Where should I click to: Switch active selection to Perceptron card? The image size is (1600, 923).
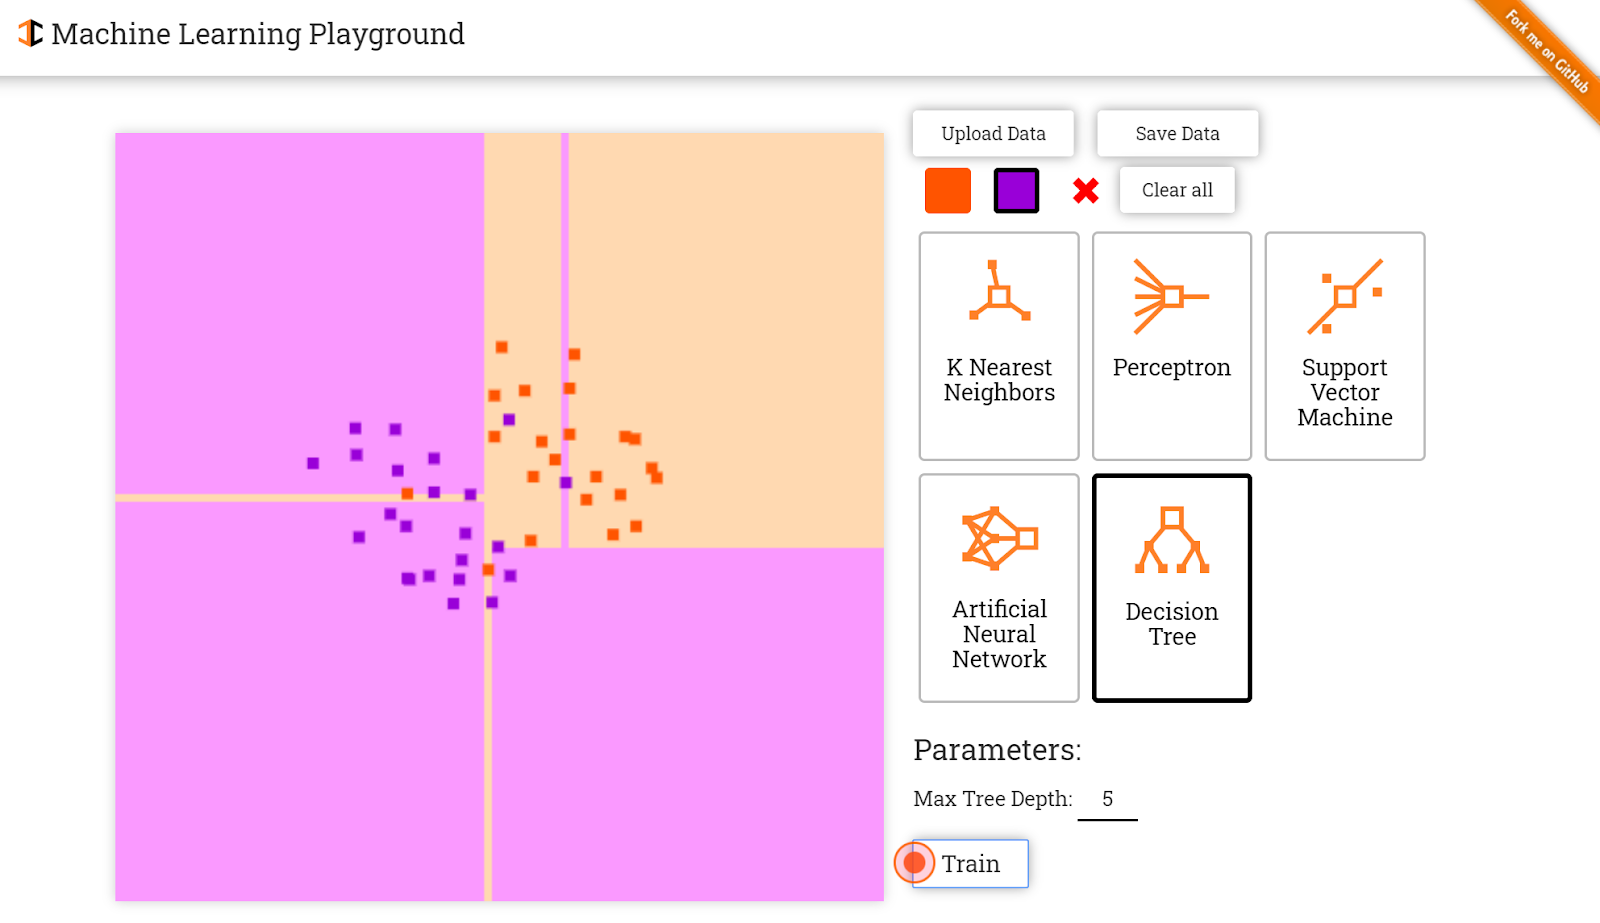click(x=1171, y=345)
